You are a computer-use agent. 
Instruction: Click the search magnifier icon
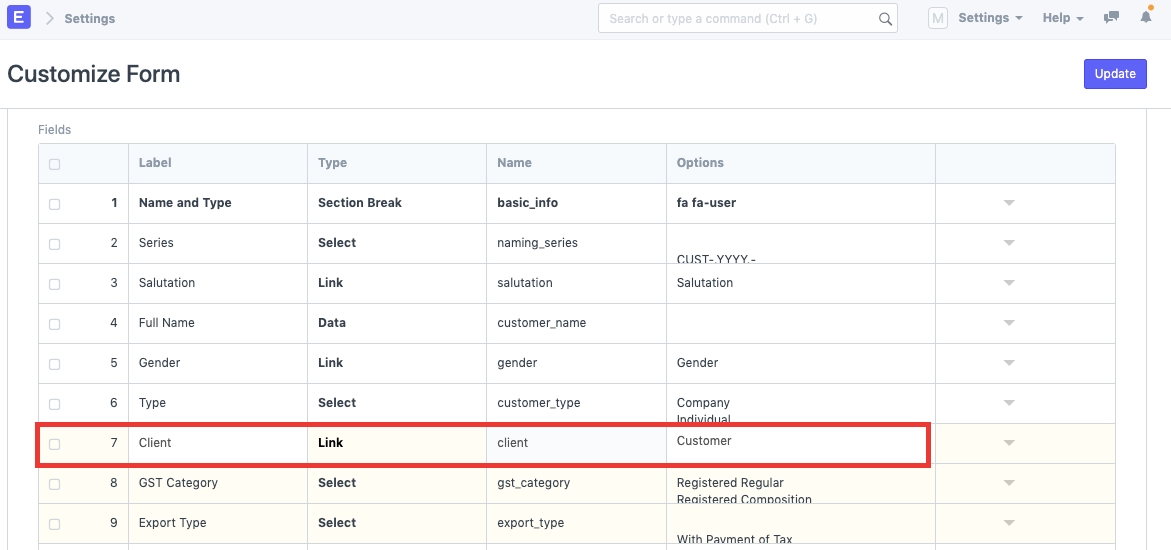click(x=884, y=18)
